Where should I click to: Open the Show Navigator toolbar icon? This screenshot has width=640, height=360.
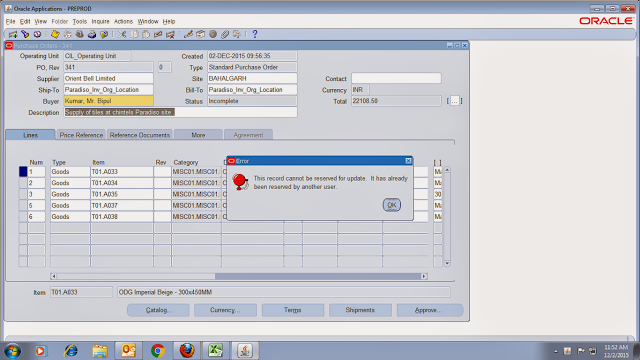pos(38,34)
